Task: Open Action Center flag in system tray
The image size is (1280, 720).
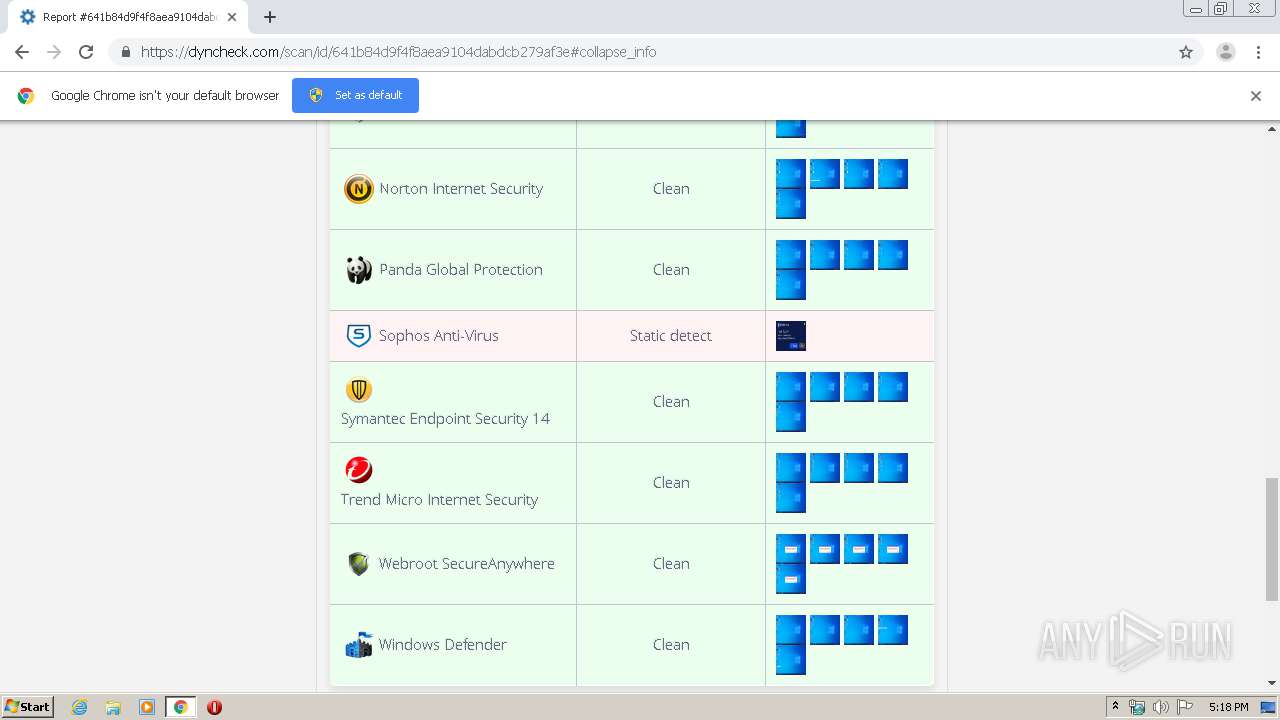Action: (1184, 707)
